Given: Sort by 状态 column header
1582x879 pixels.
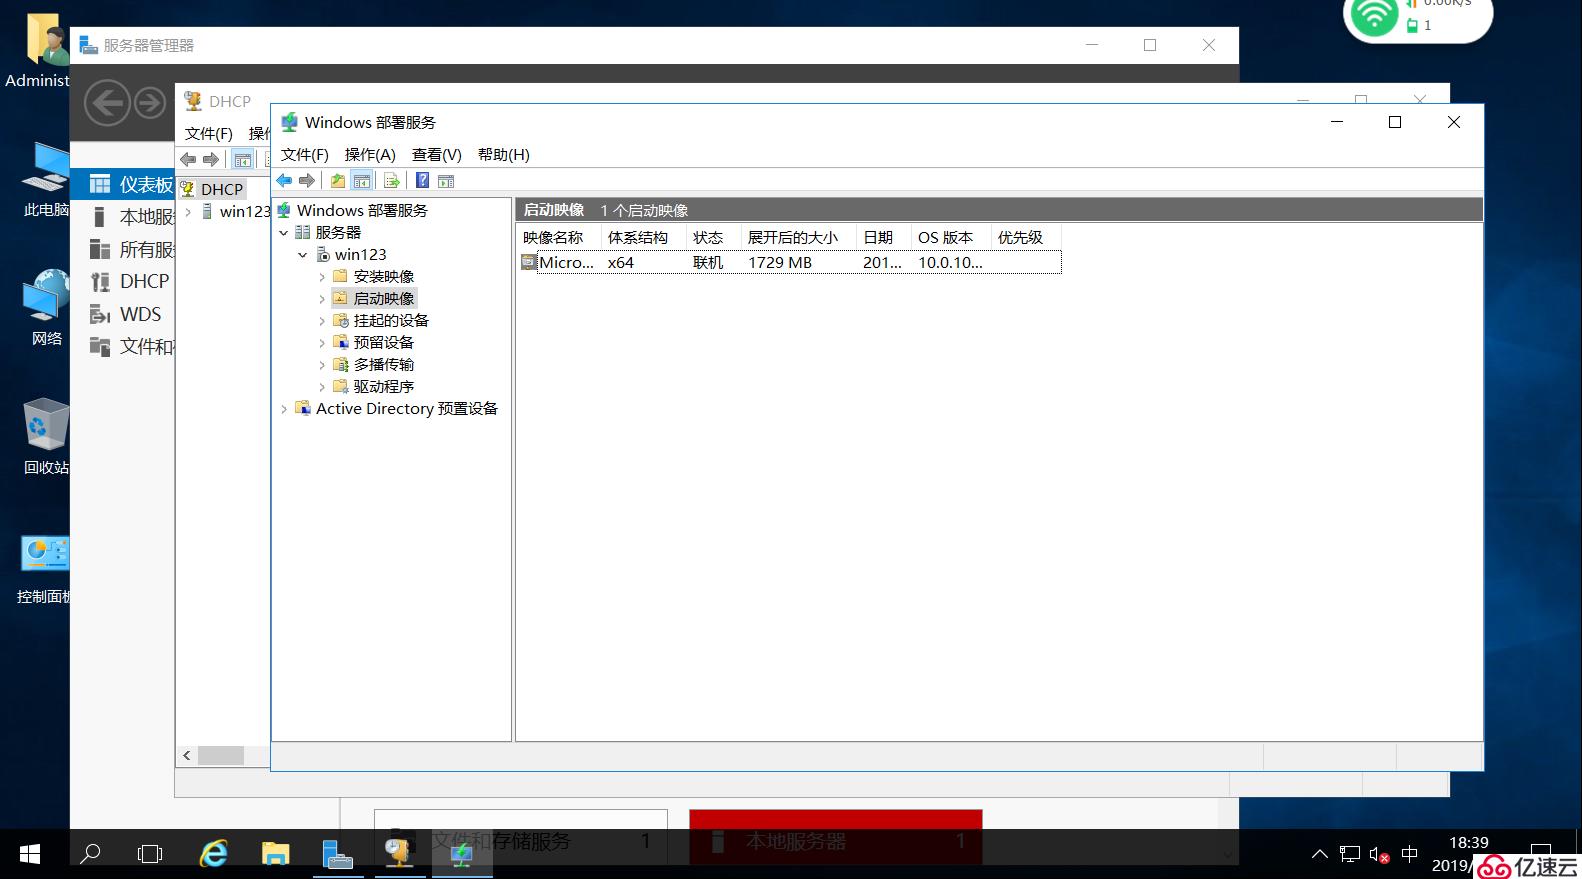Looking at the screenshot, I should [x=714, y=238].
